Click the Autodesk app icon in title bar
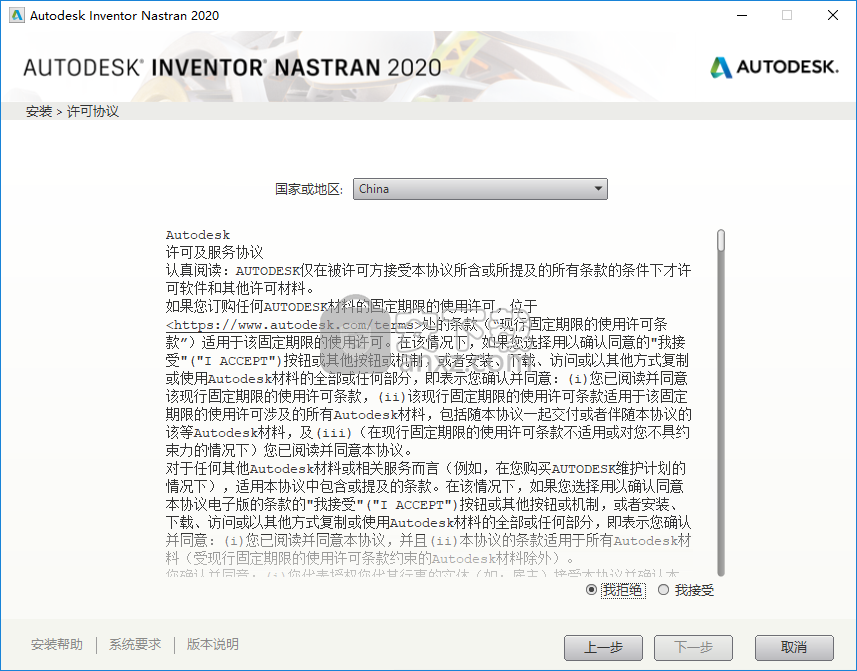This screenshot has height=671, width=857. (x=17, y=15)
